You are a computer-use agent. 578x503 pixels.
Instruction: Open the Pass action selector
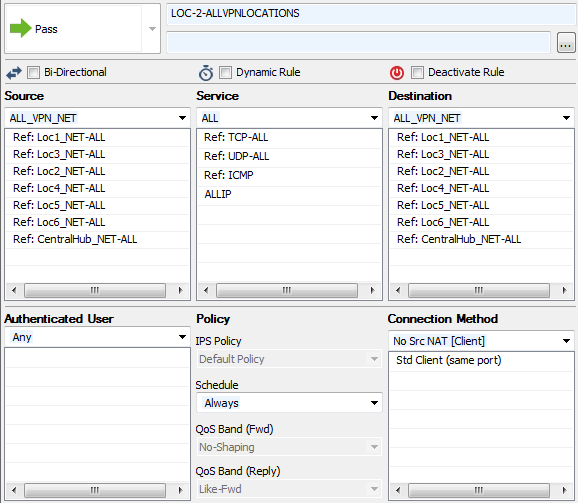[83, 28]
